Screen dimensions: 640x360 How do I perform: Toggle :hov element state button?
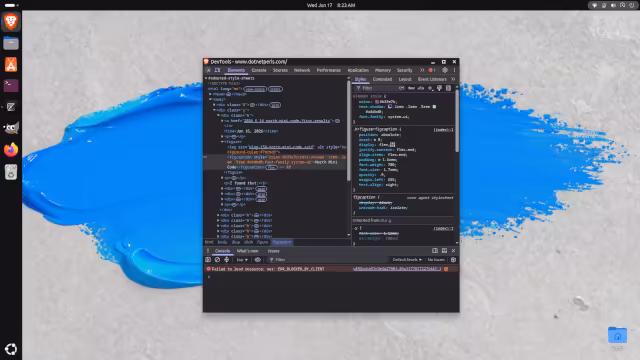tap(411, 88)
